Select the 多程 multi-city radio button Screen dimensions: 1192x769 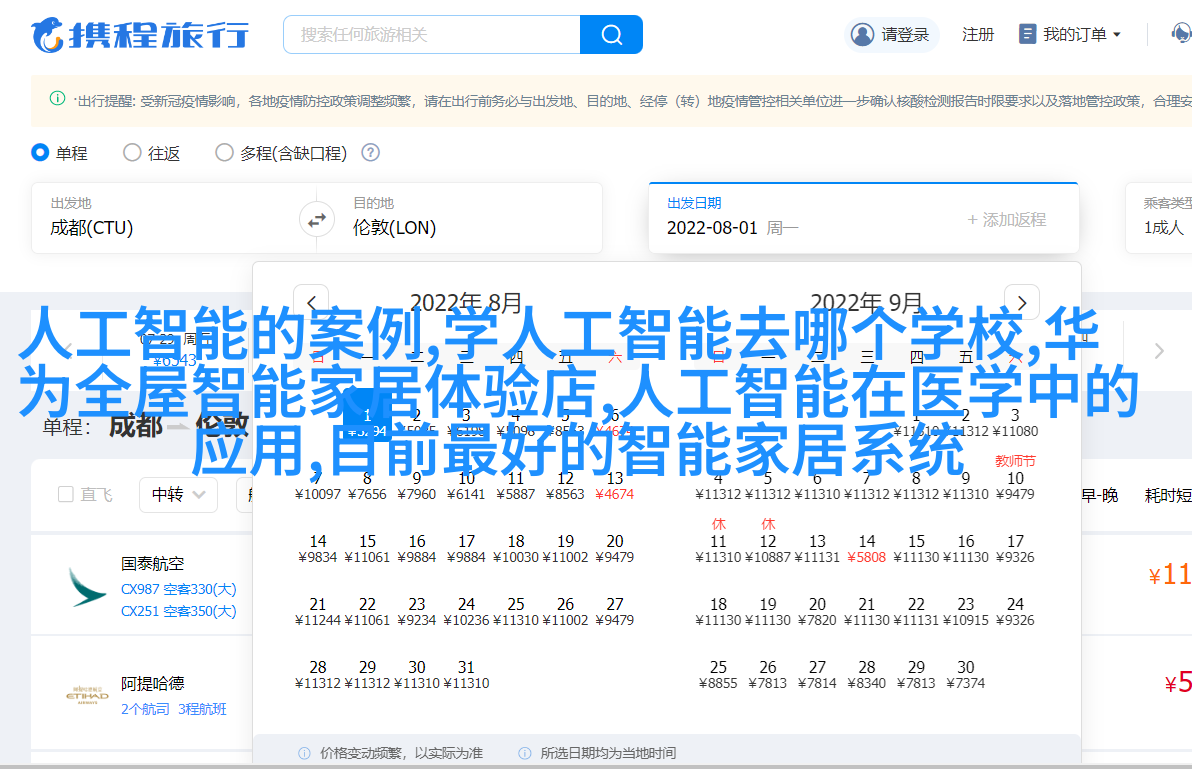click(x=224, y=153)
